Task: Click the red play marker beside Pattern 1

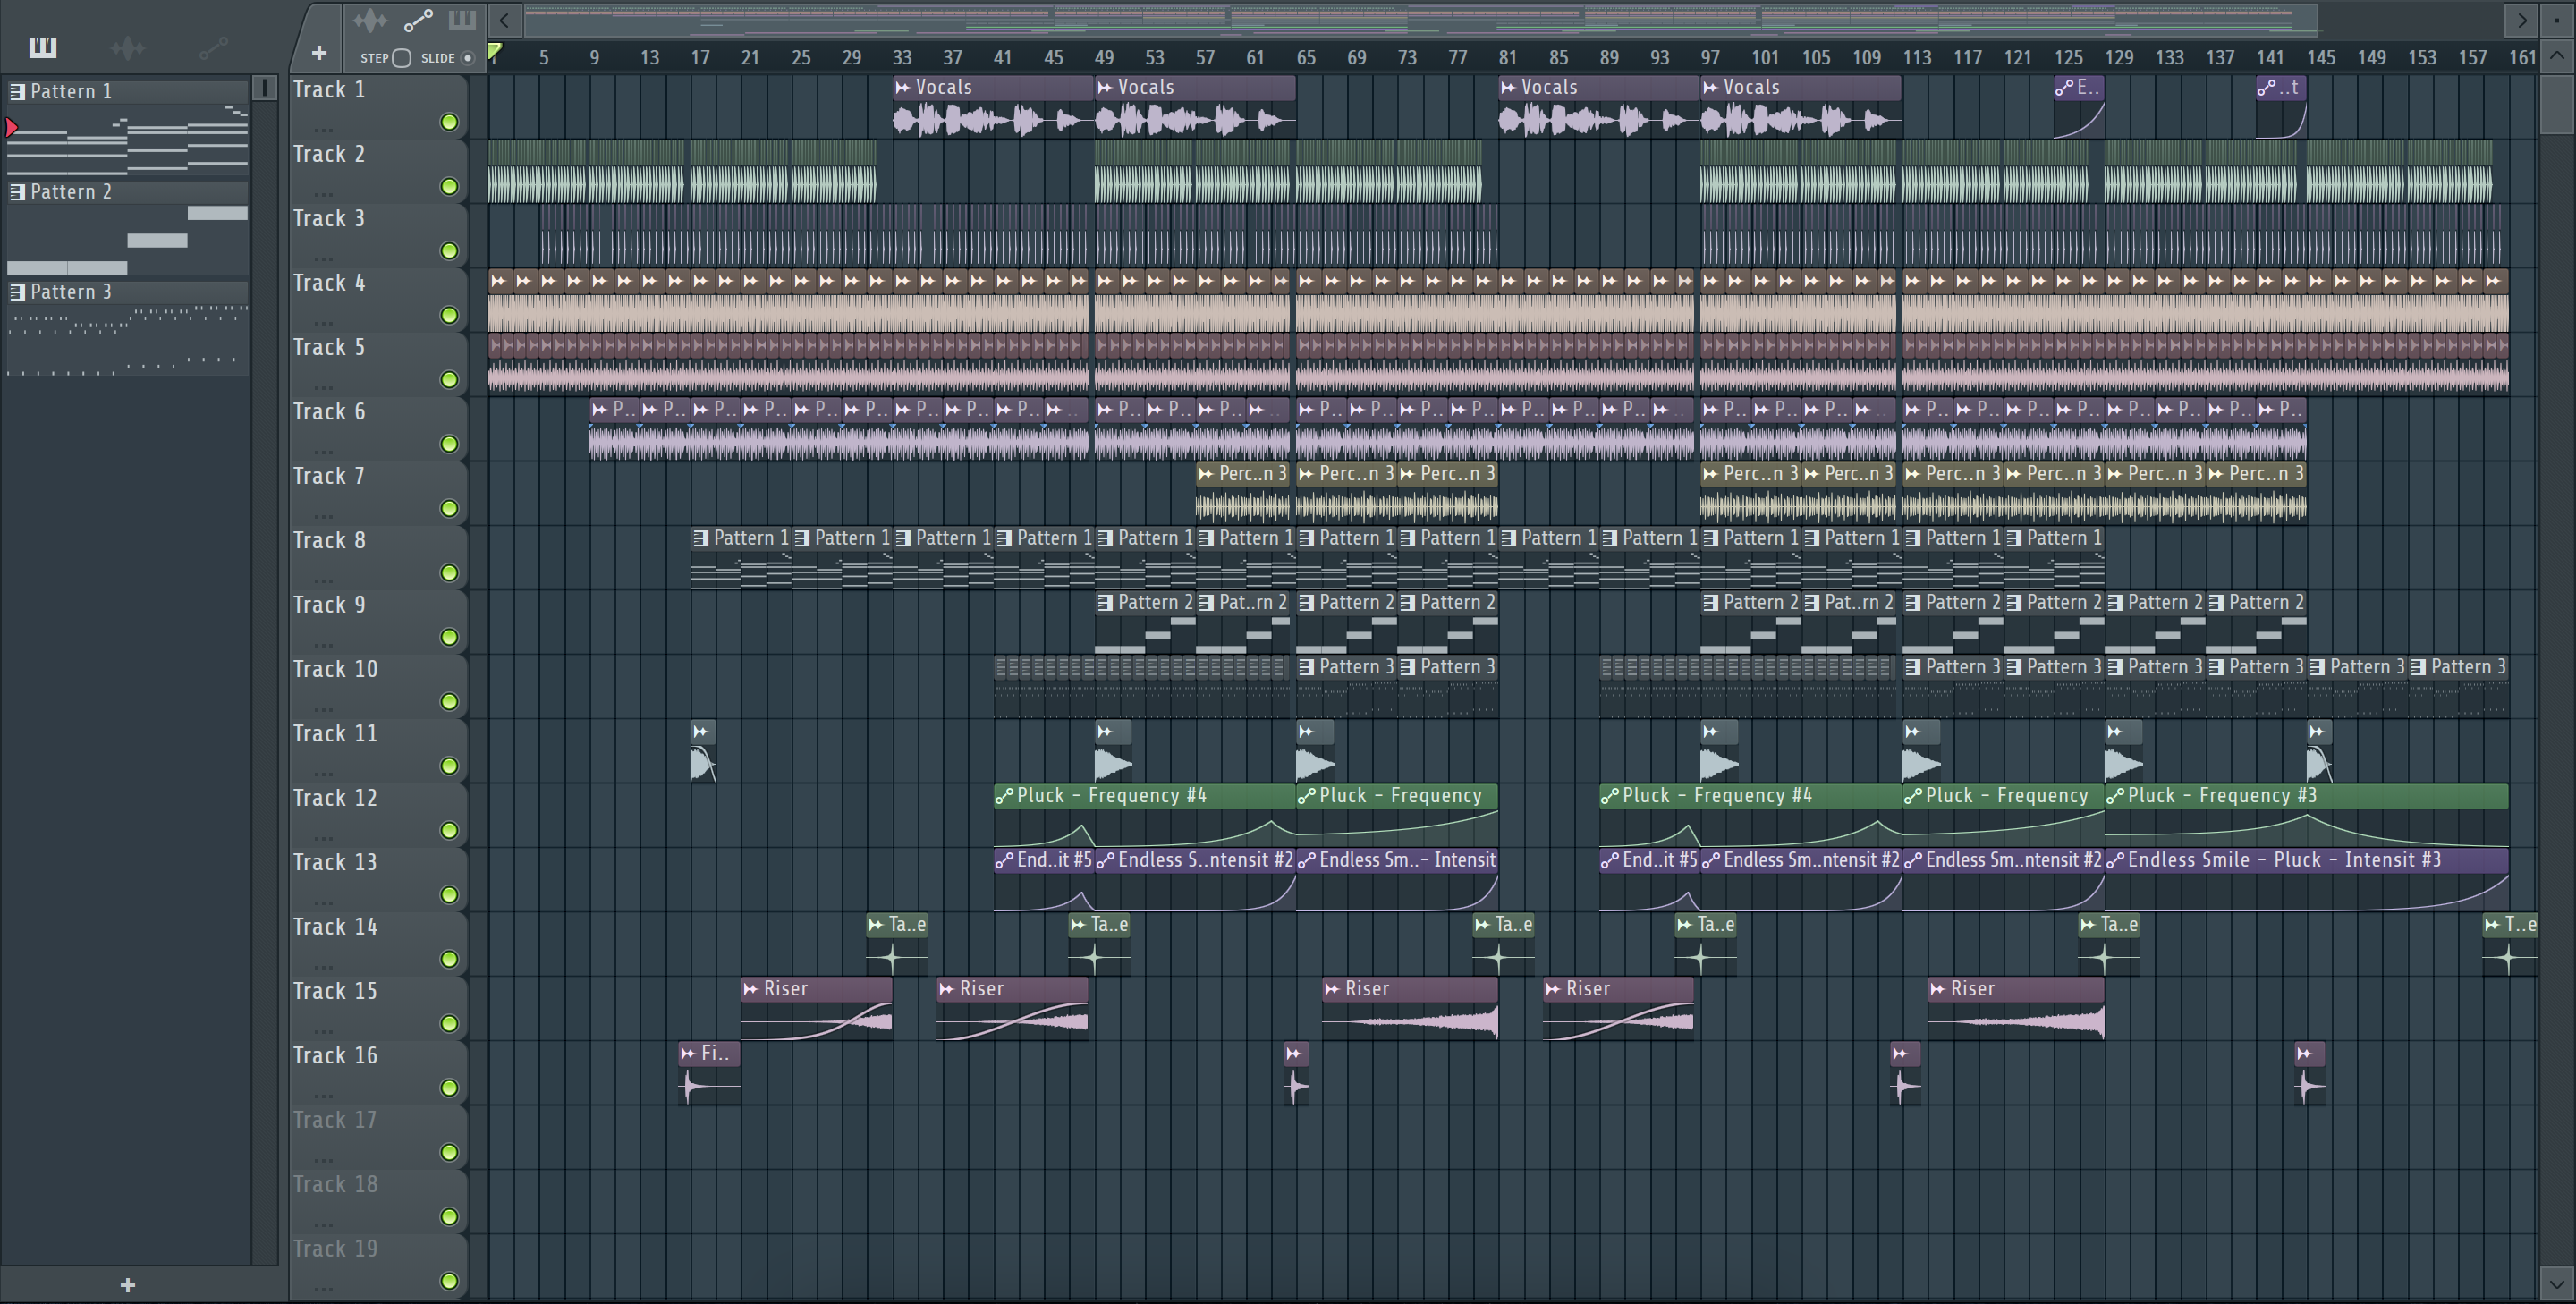Action: pyautogui.click(x=12, y=127)
